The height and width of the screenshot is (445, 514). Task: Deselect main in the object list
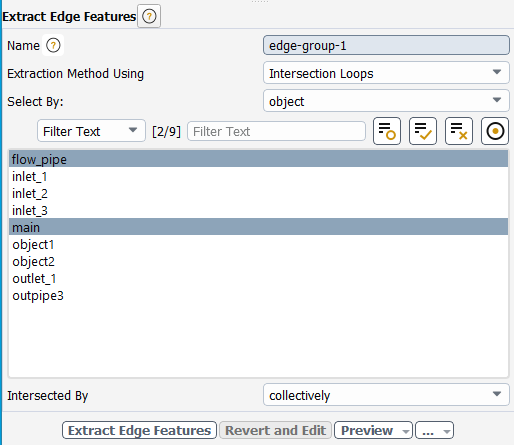coord(258,227)
